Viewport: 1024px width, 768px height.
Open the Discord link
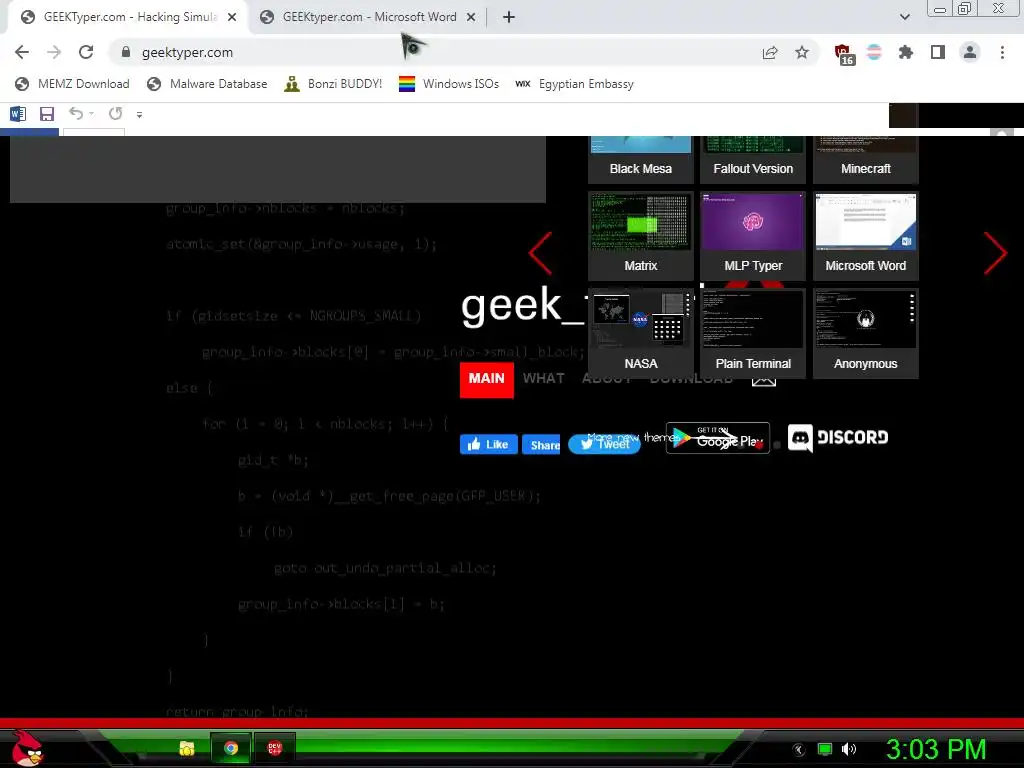click(838, 438)
